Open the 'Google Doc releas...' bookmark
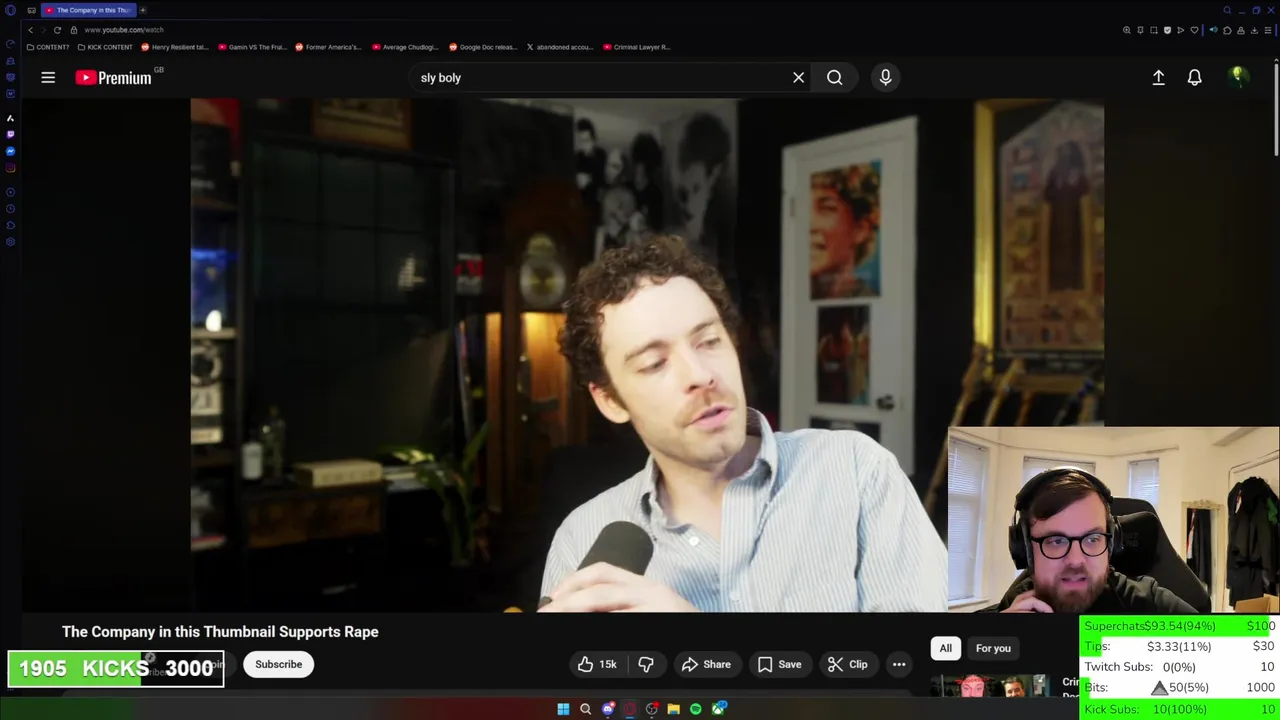 click(x=483, y=47)
